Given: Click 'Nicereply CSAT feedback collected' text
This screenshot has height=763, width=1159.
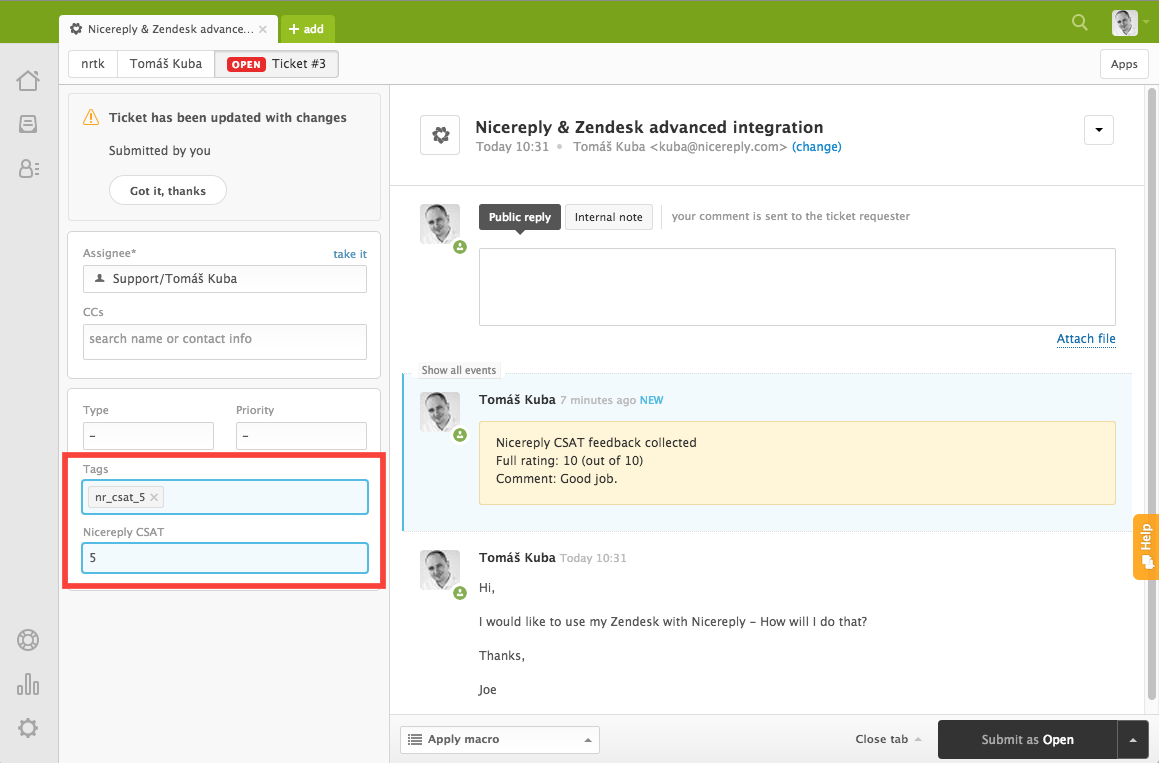Looking at the screenshot, I should tap(596, 442).
